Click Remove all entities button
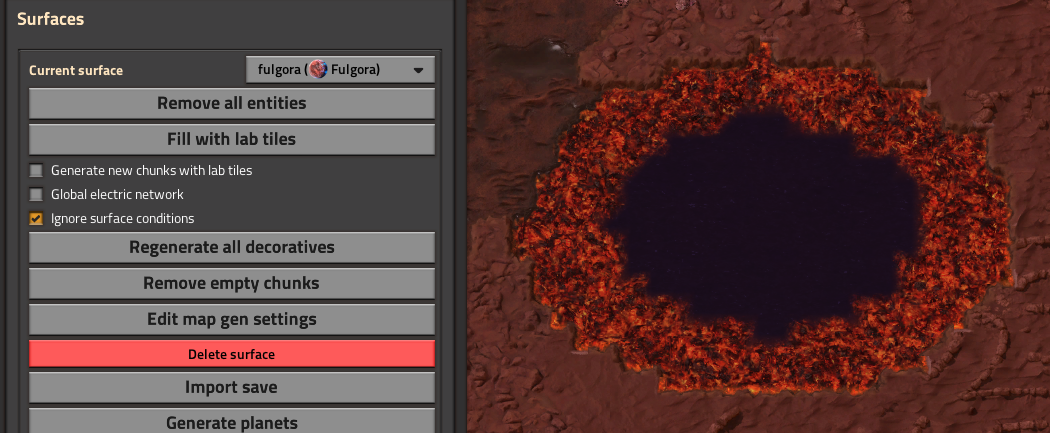The width and height of the screenshot is (1050, 433). (232, 103)
